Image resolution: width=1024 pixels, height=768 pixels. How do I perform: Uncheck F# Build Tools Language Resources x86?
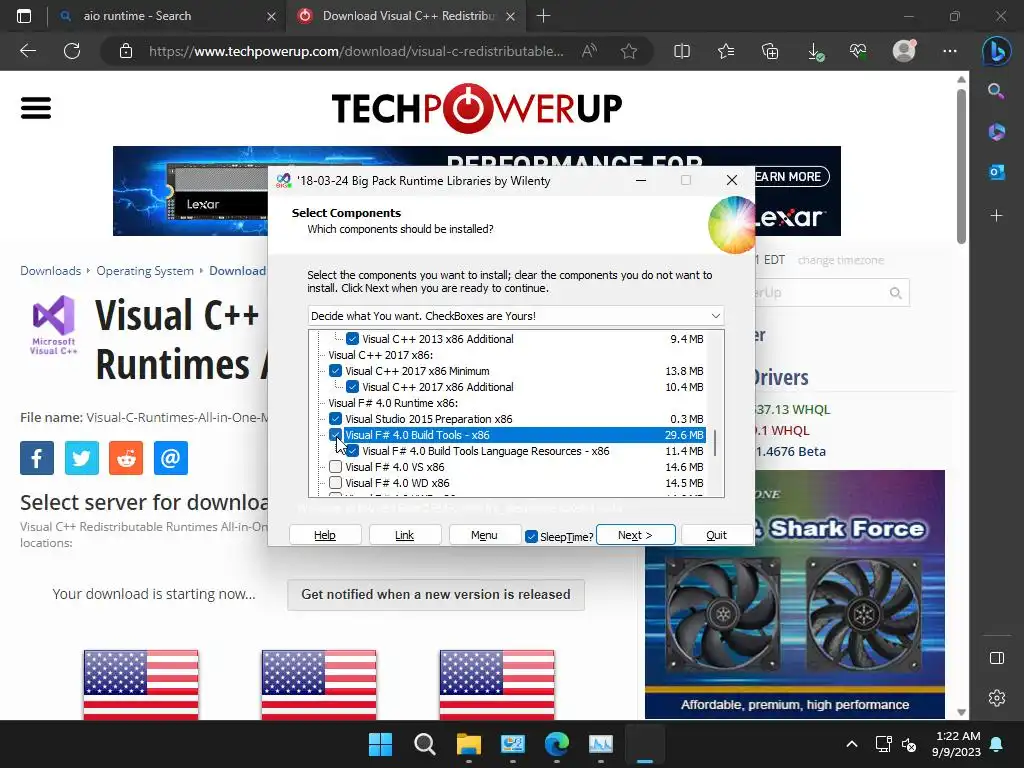tap(352, 451)
